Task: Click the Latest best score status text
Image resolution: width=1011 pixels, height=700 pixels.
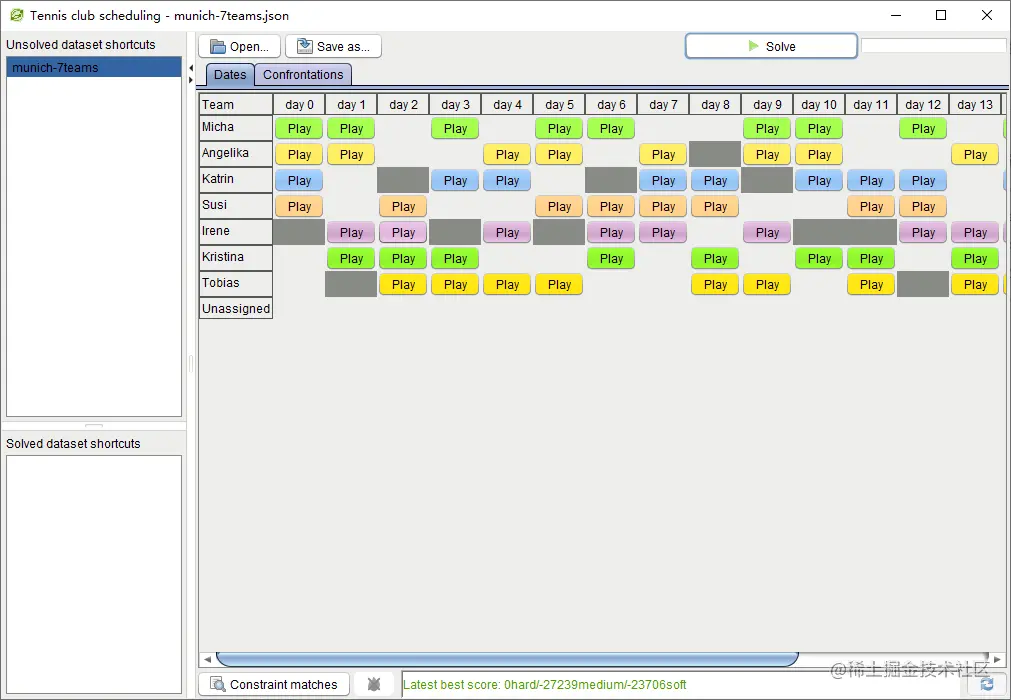Action: click(x=545, y=685)
